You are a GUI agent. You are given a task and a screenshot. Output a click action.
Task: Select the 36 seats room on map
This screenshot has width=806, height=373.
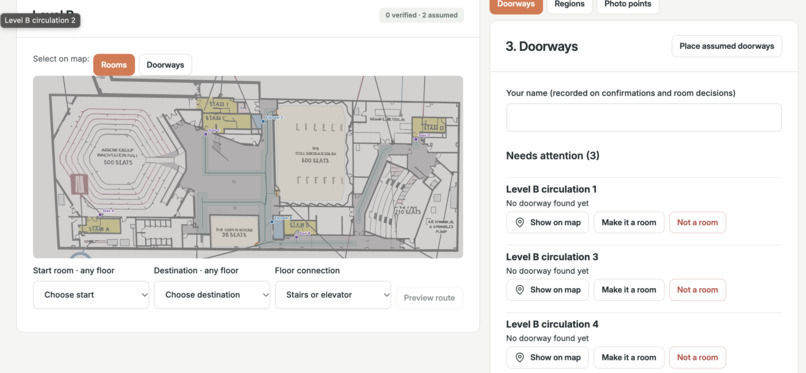coord(234,232)
